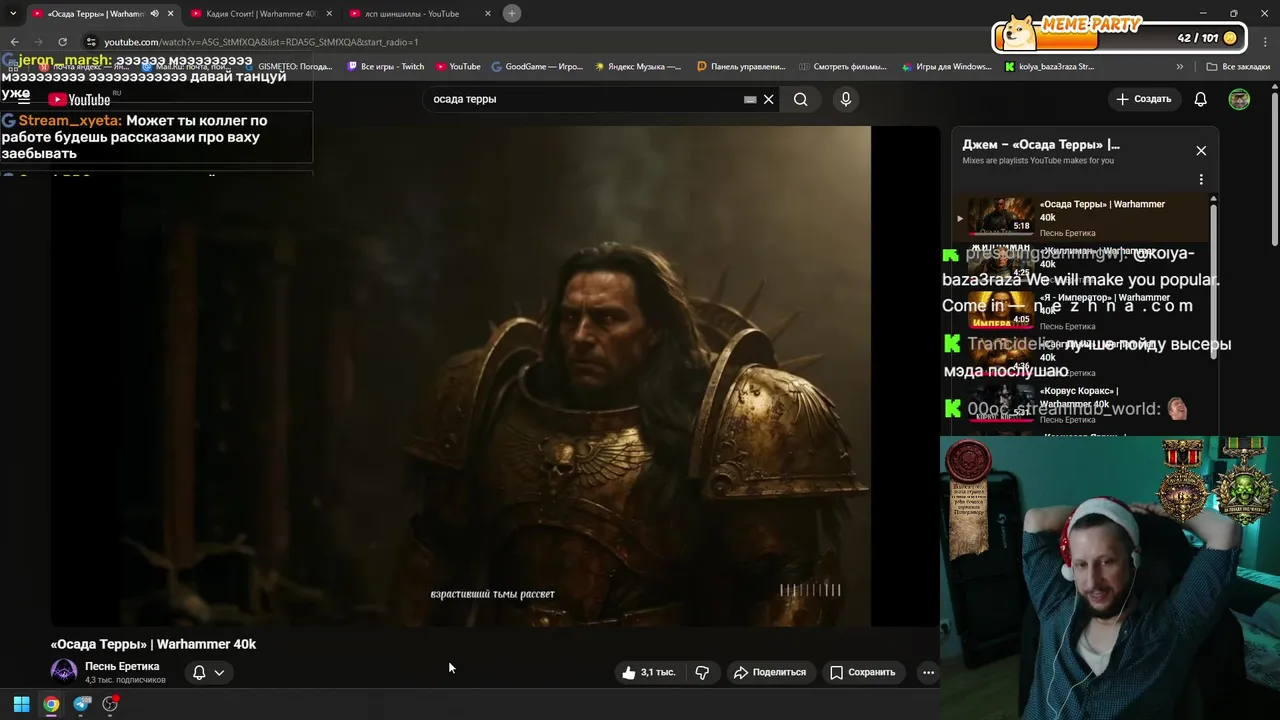Play «Коракс Коракс» from the playlist
1280x720 pixels.
click(x=1082, y=404)
